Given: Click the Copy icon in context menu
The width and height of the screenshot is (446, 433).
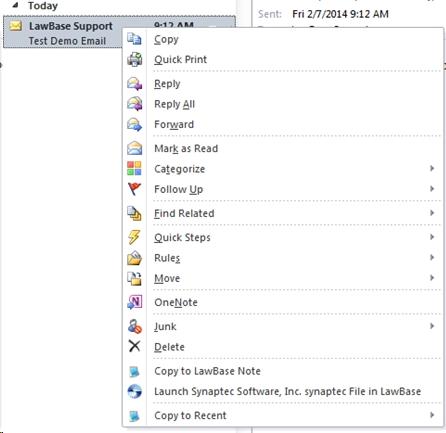Looking at the screenshot, I should pyautogui.click(x=134, y=39).
